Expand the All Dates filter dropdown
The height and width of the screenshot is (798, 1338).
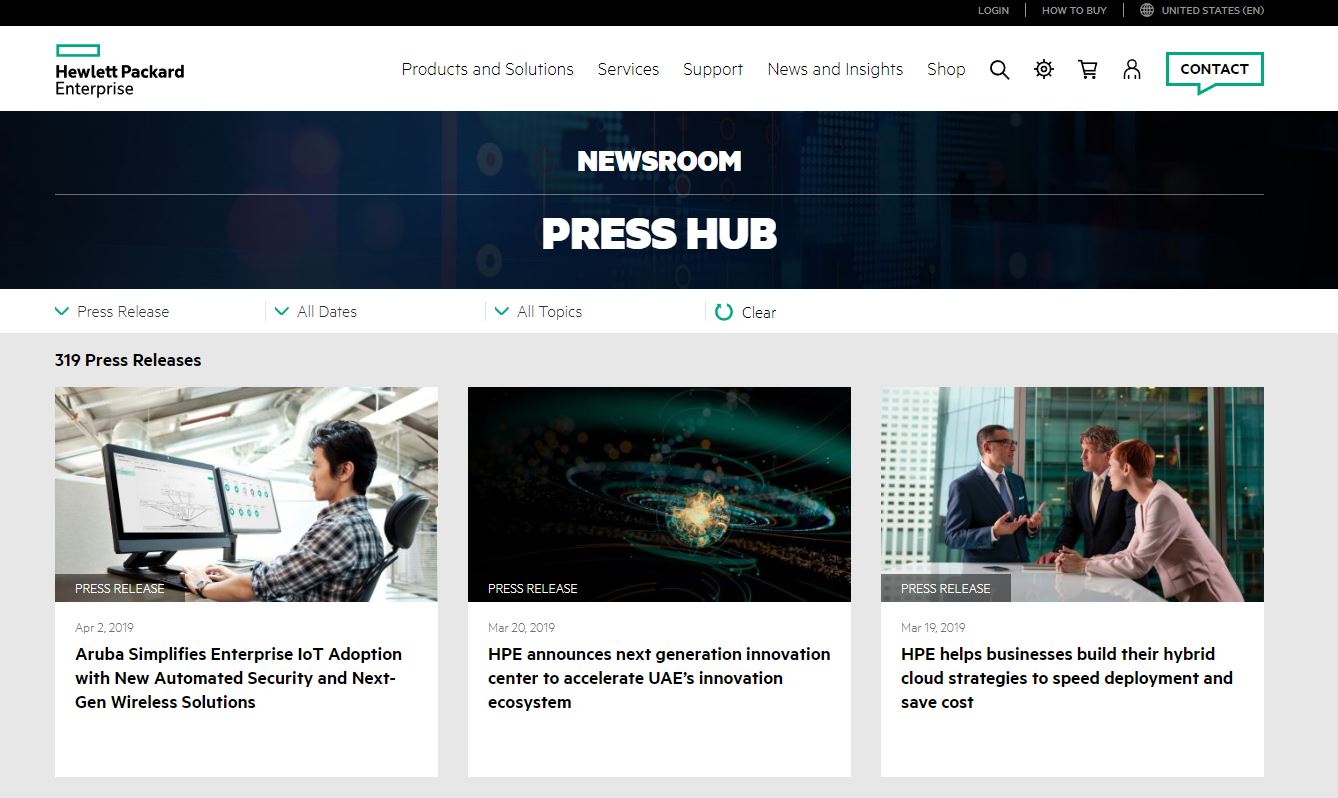click(x=316, y=312)
